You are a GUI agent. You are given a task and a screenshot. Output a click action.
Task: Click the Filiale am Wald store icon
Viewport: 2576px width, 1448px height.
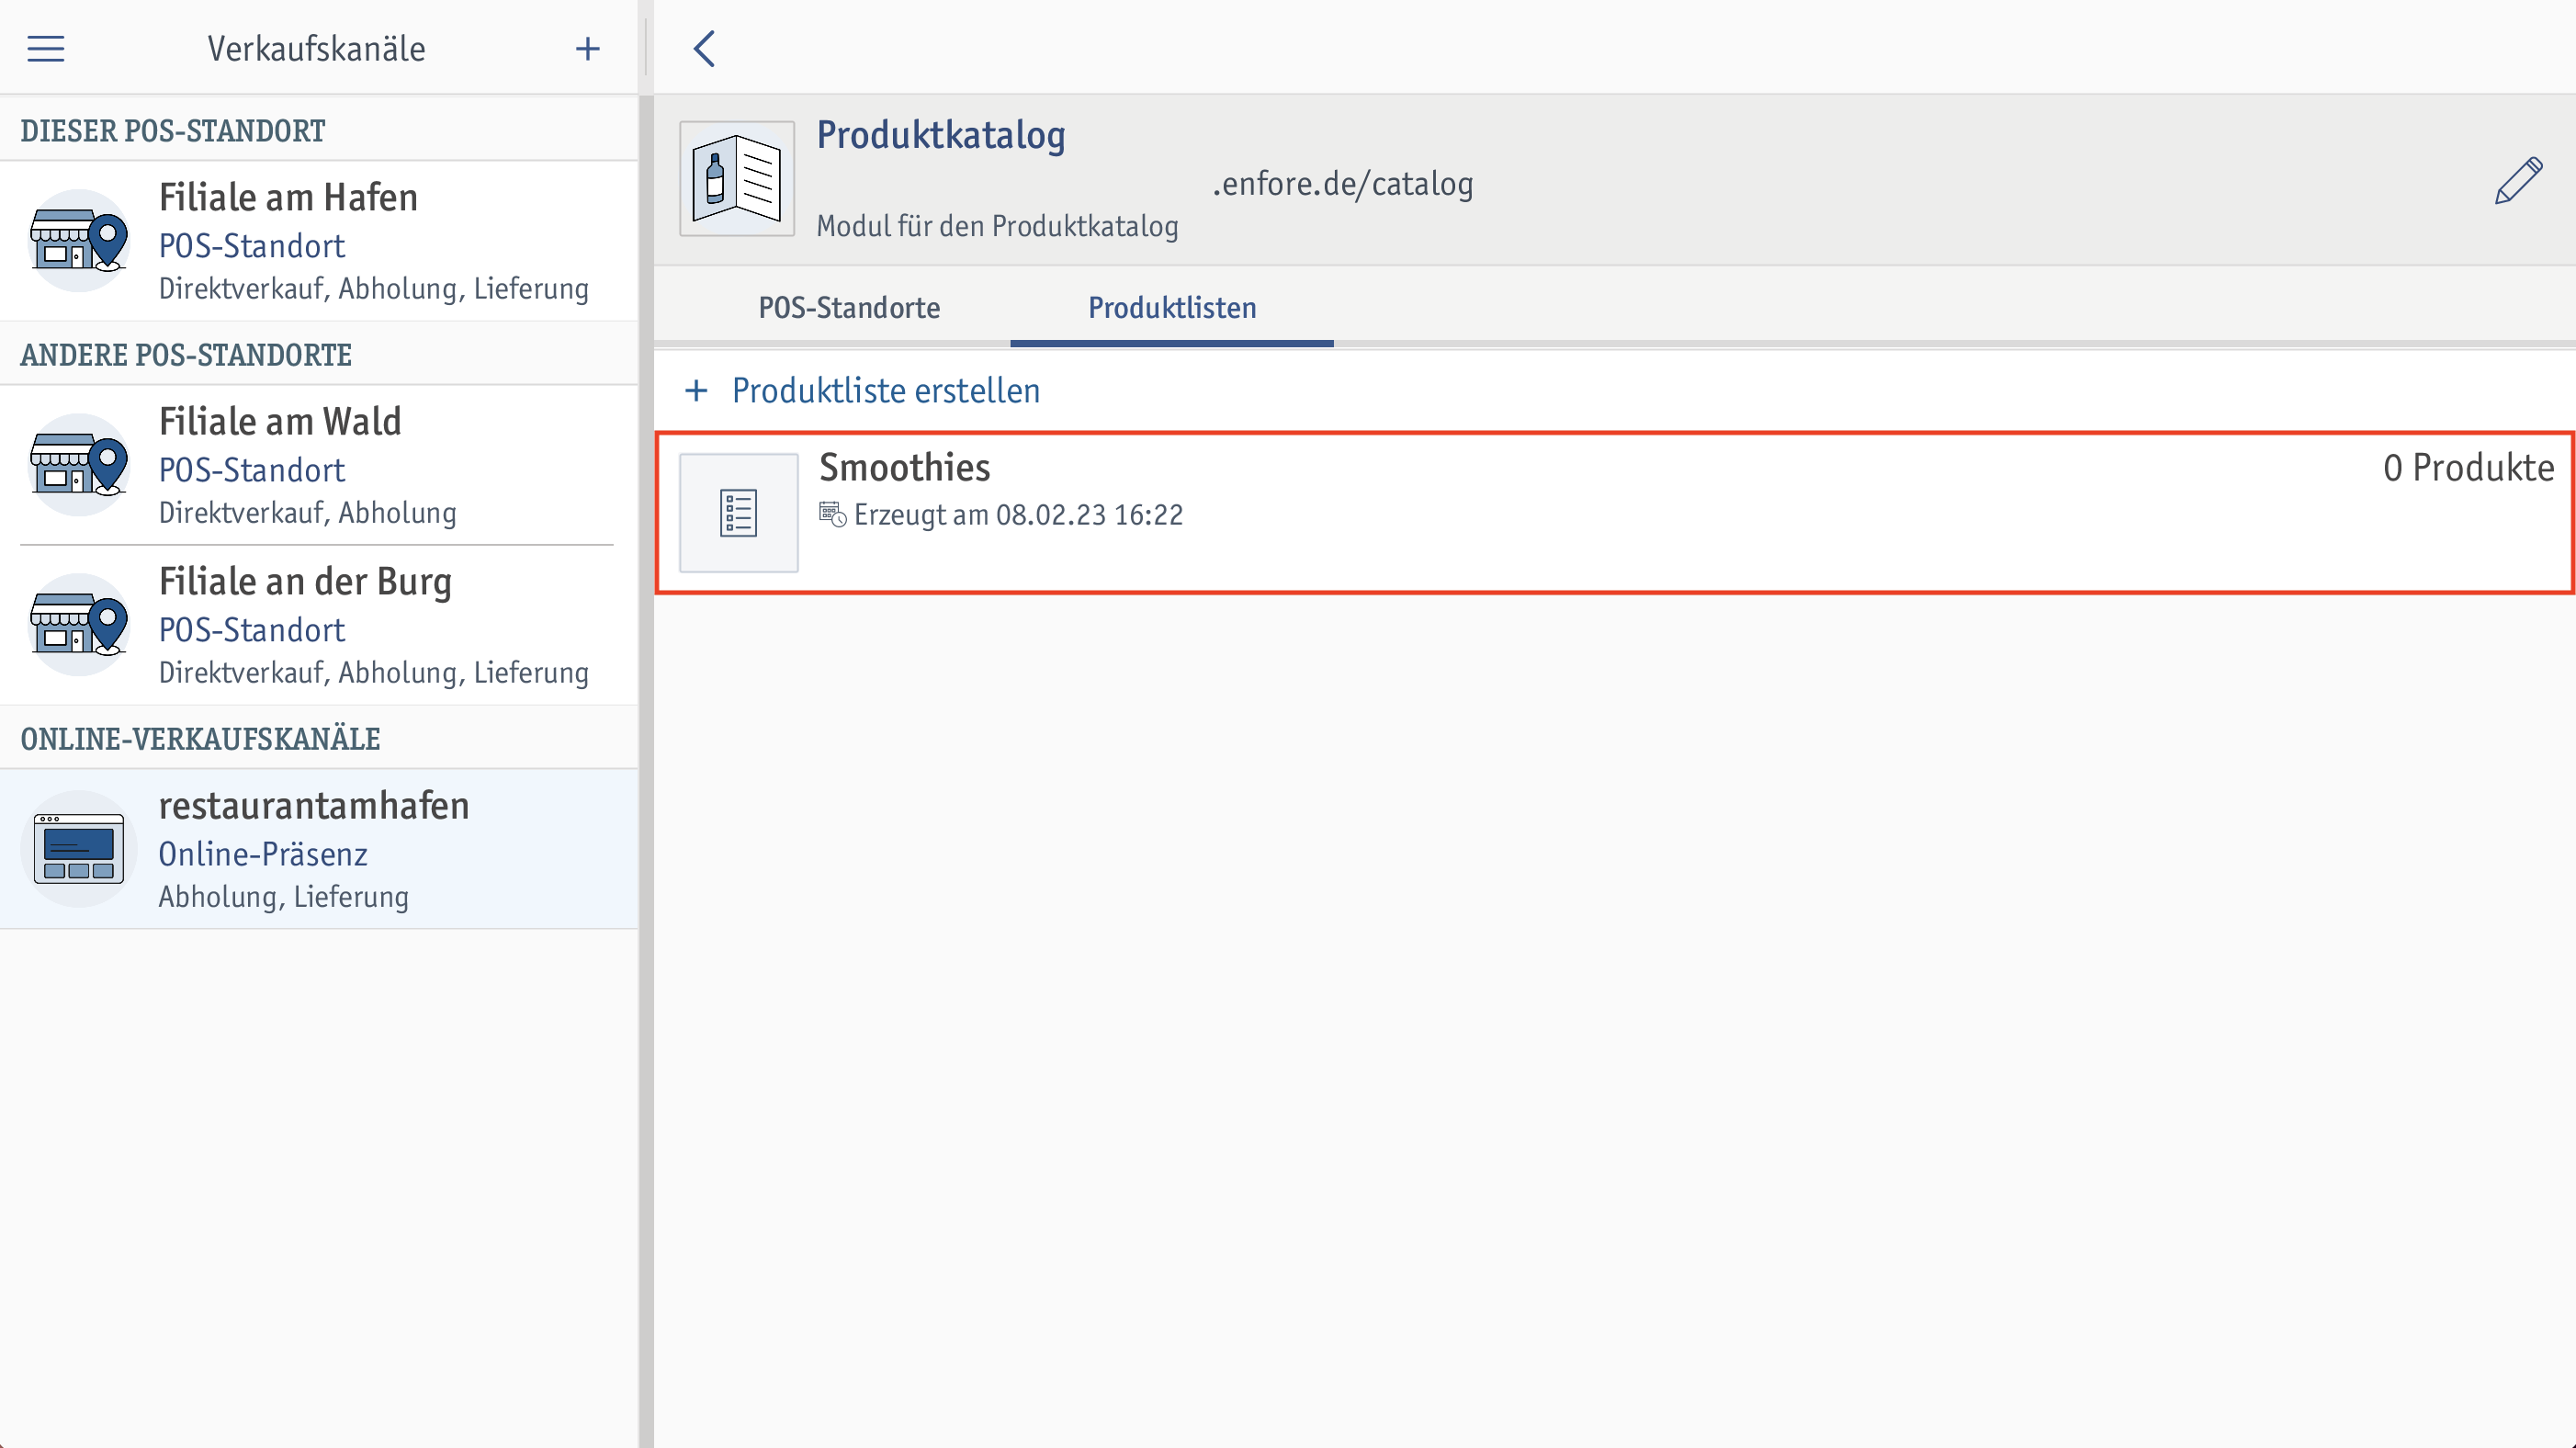79,465
